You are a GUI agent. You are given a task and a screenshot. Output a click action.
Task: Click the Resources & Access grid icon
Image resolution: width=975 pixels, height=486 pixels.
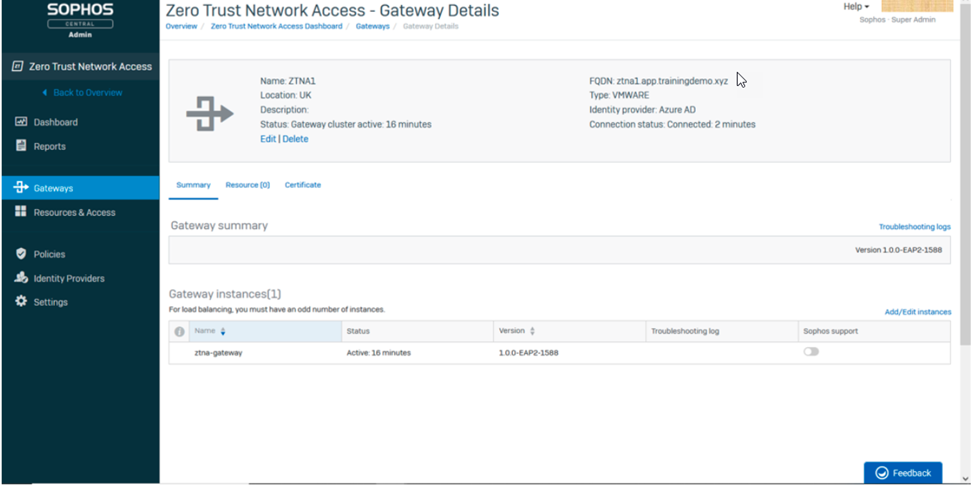(21, 212)
